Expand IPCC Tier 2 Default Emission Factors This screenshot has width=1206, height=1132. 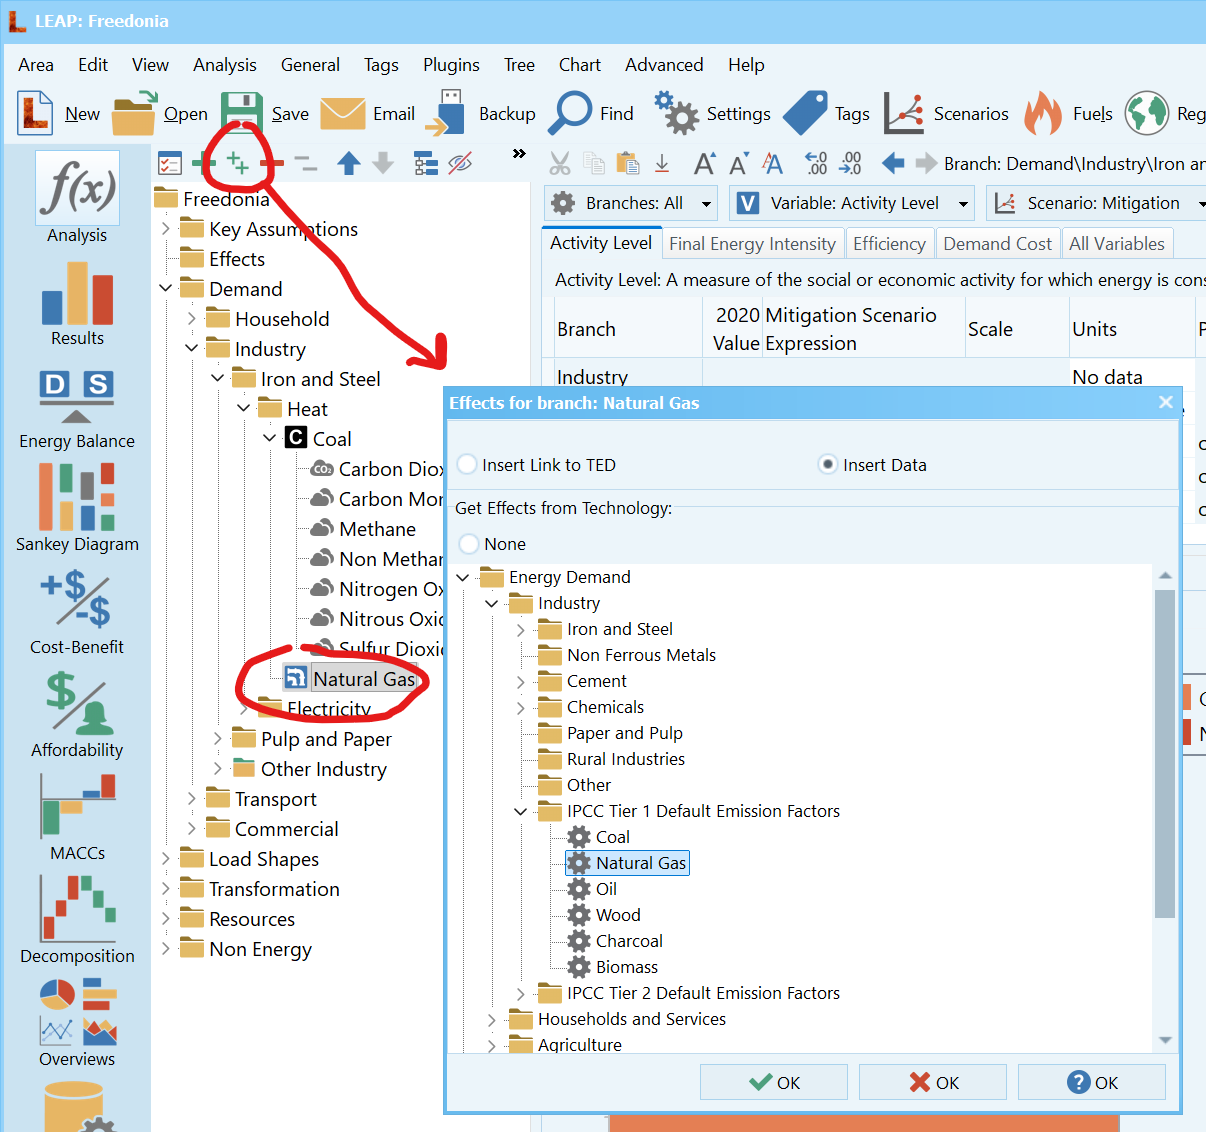click(x=521, y=994)
